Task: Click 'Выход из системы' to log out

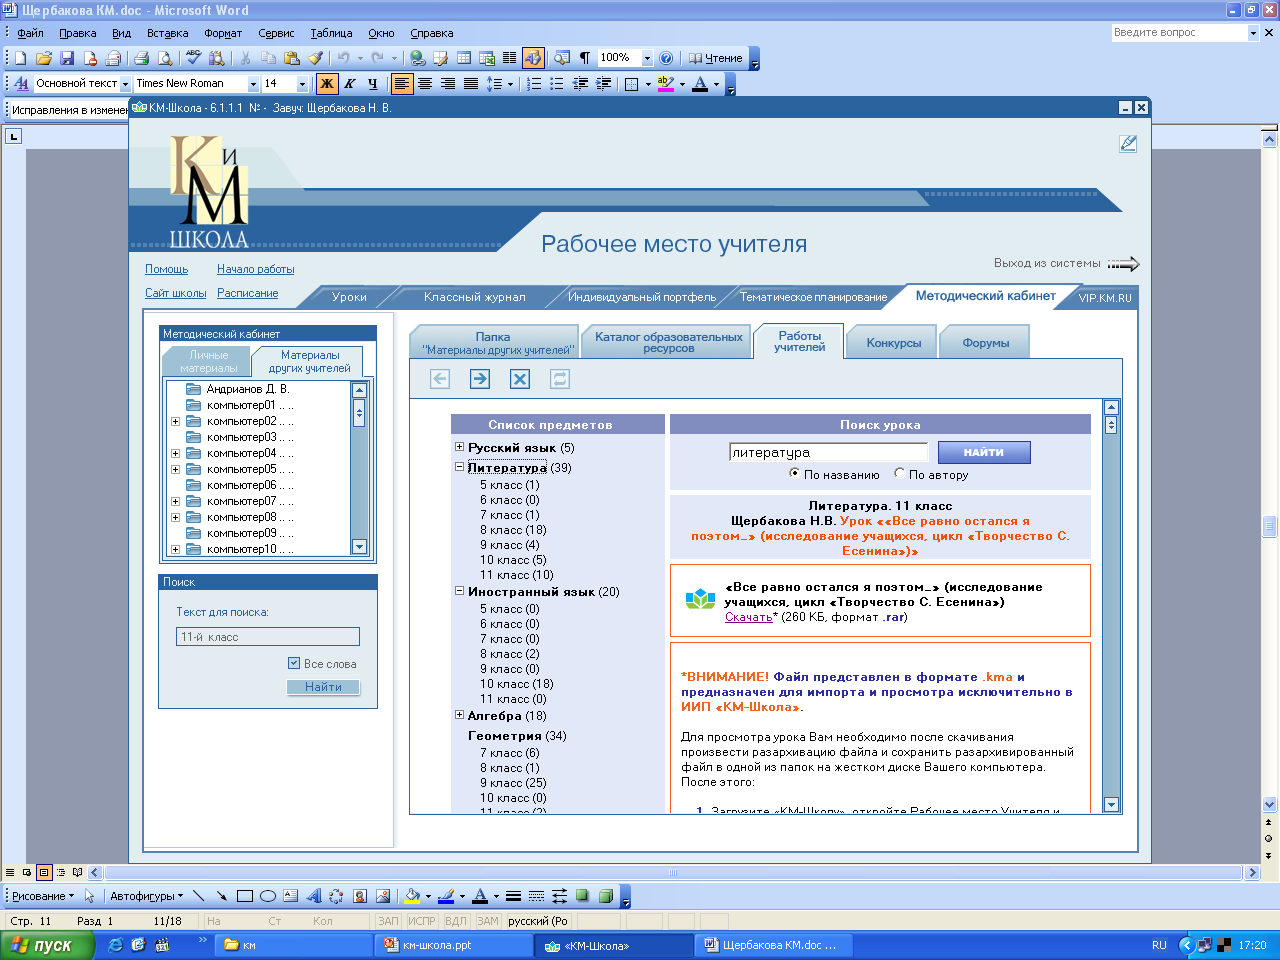Action: 1066,263
